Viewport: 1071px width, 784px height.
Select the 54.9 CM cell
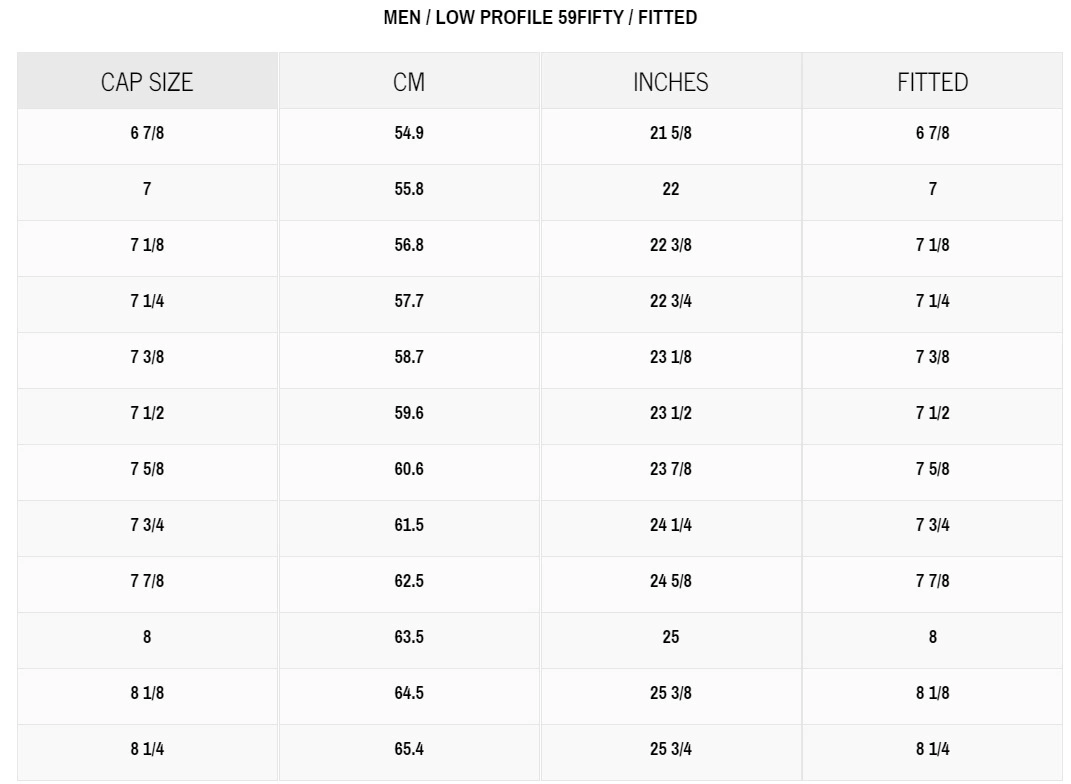409,133
